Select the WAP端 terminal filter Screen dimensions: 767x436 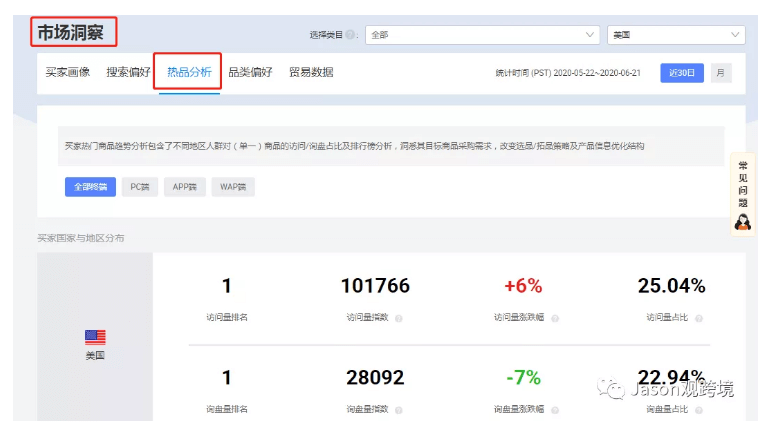(x=232, y=187)
